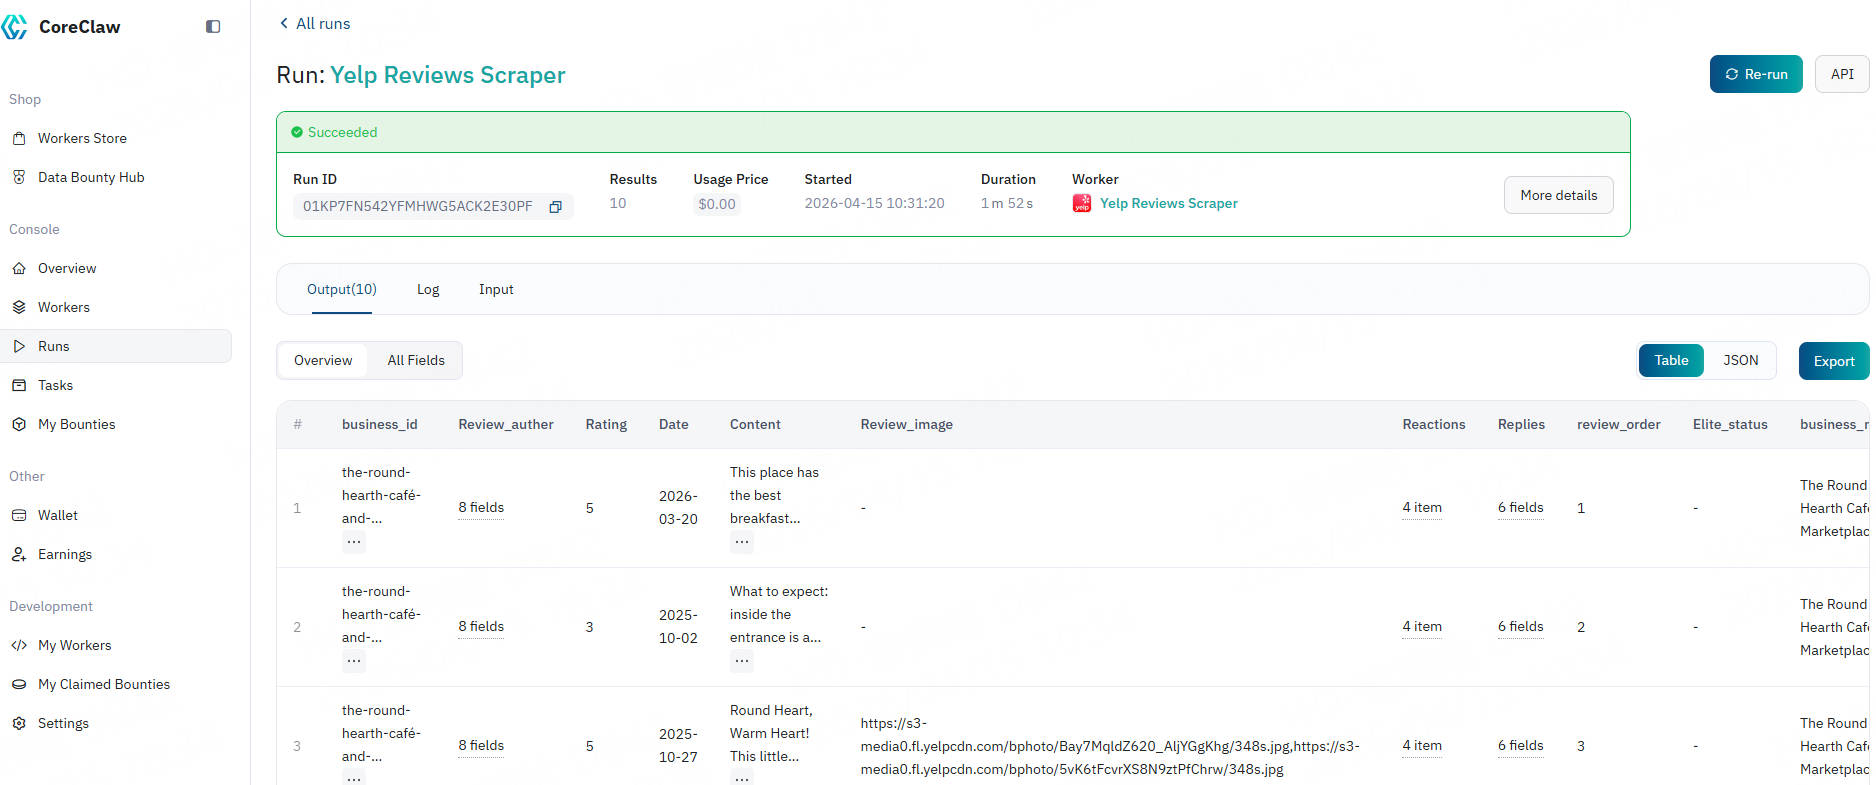The width and height of the screenshot is (1876, 785).
Task: Click the Re-run button
Action: [1755, 75]
